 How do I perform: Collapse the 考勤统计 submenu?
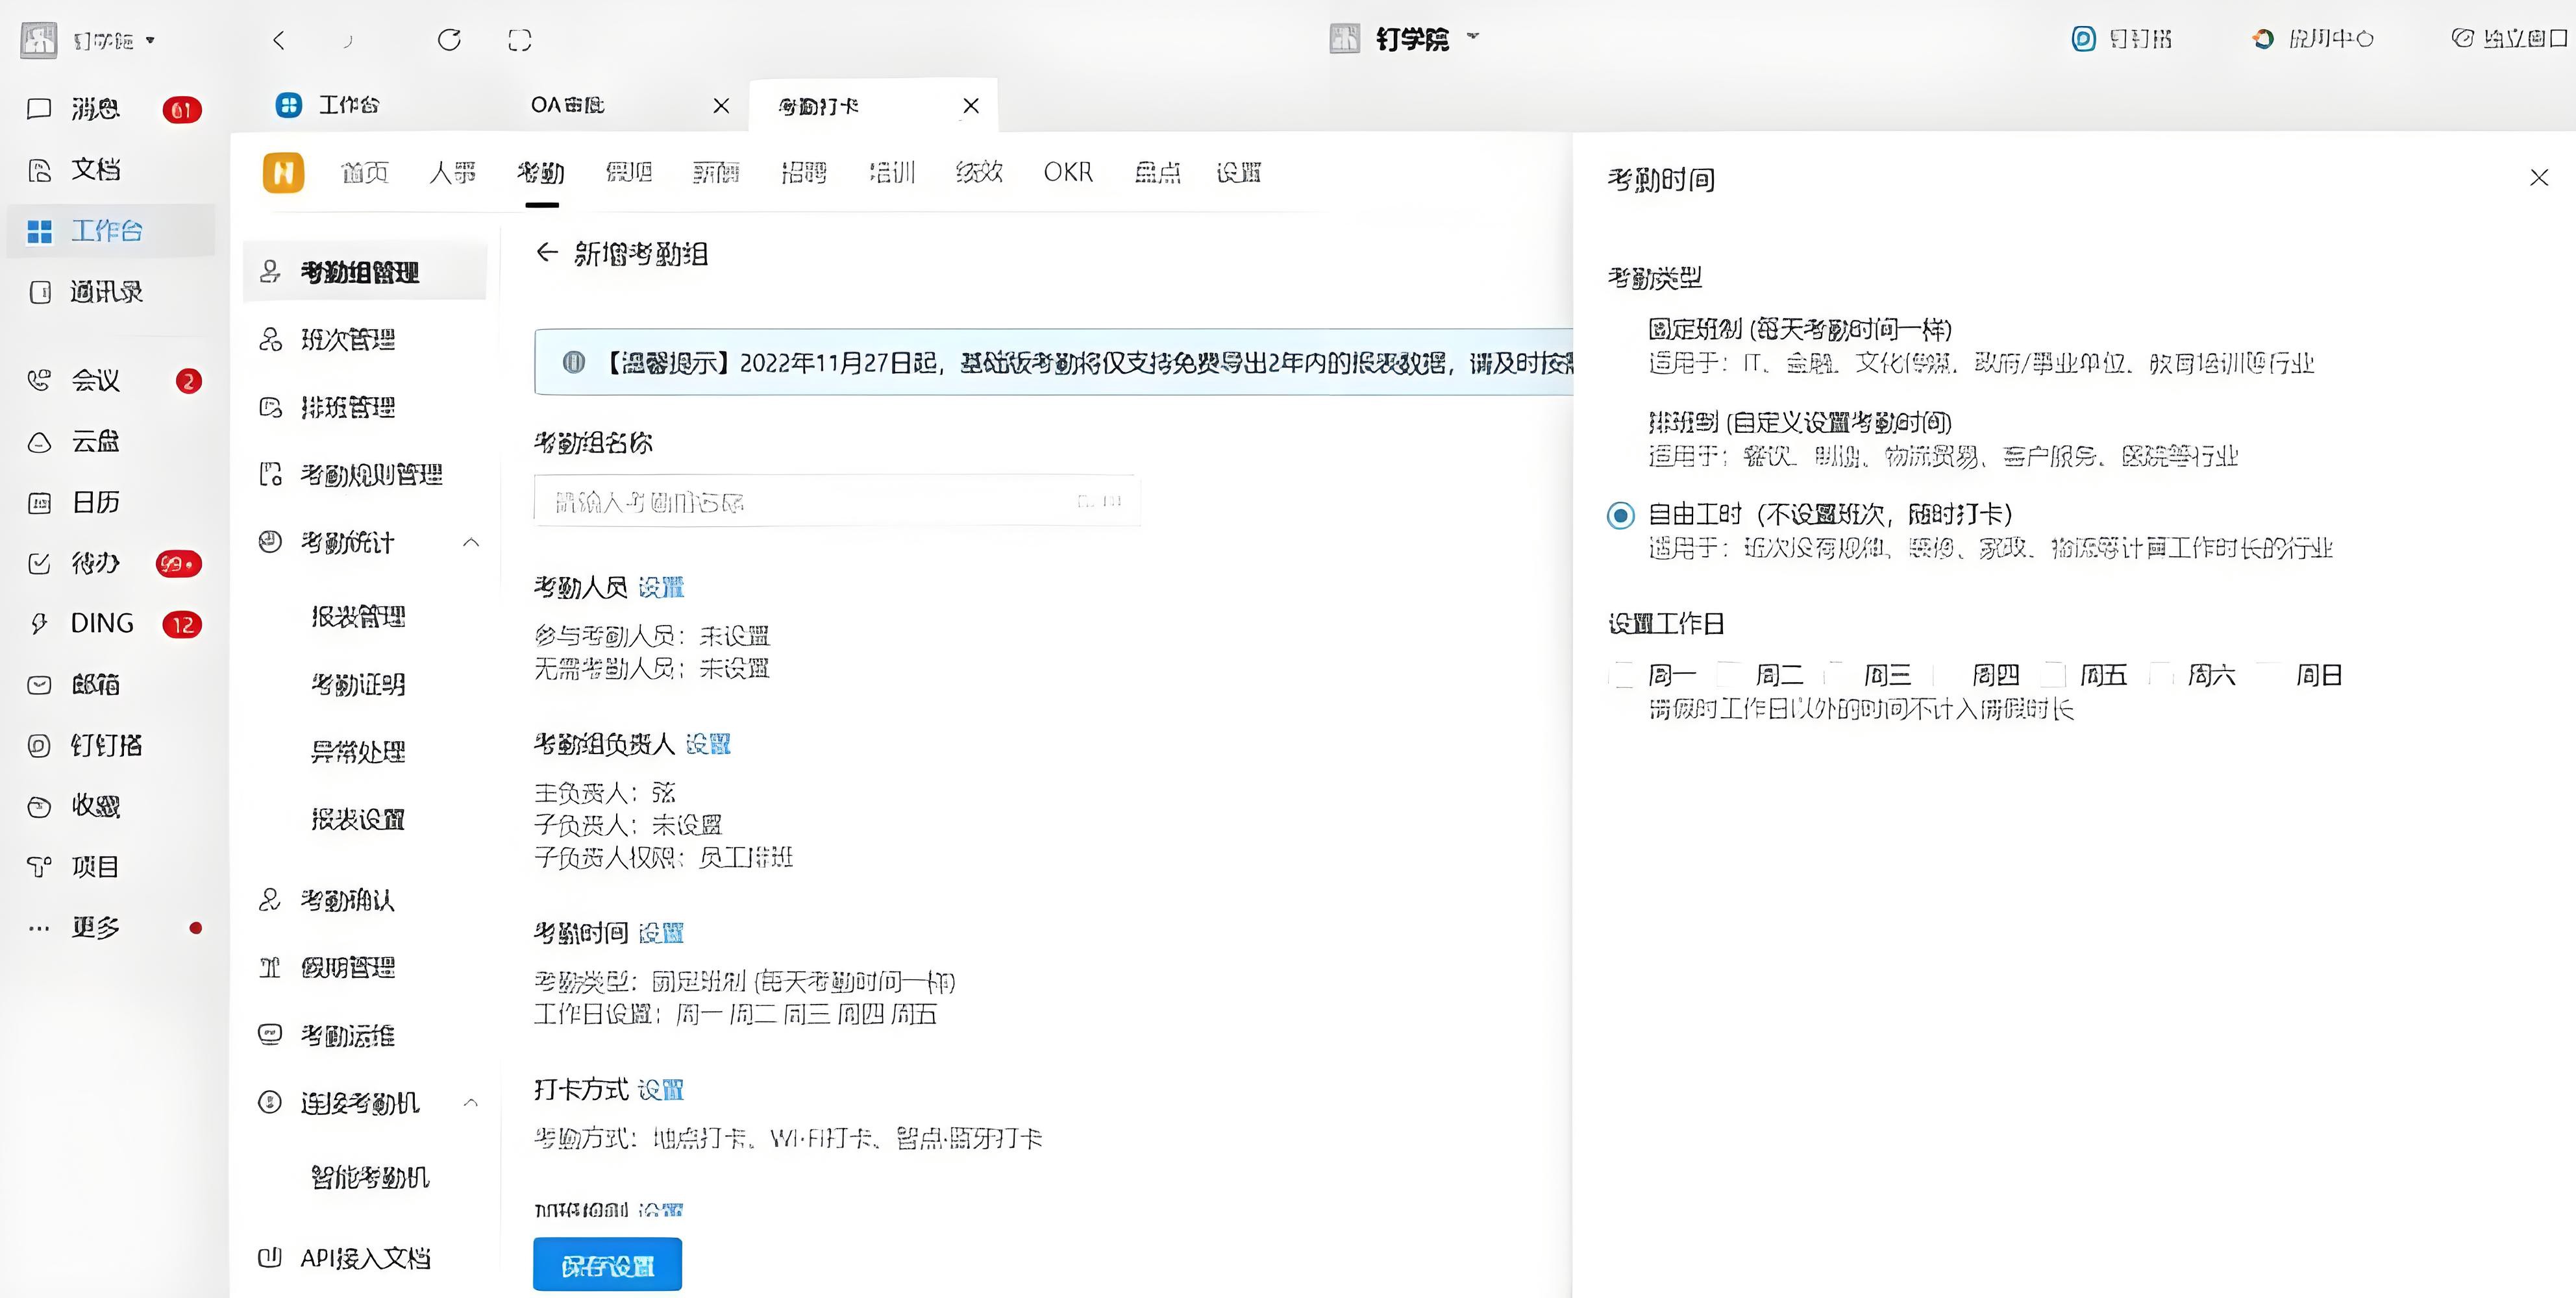(471, 542)
